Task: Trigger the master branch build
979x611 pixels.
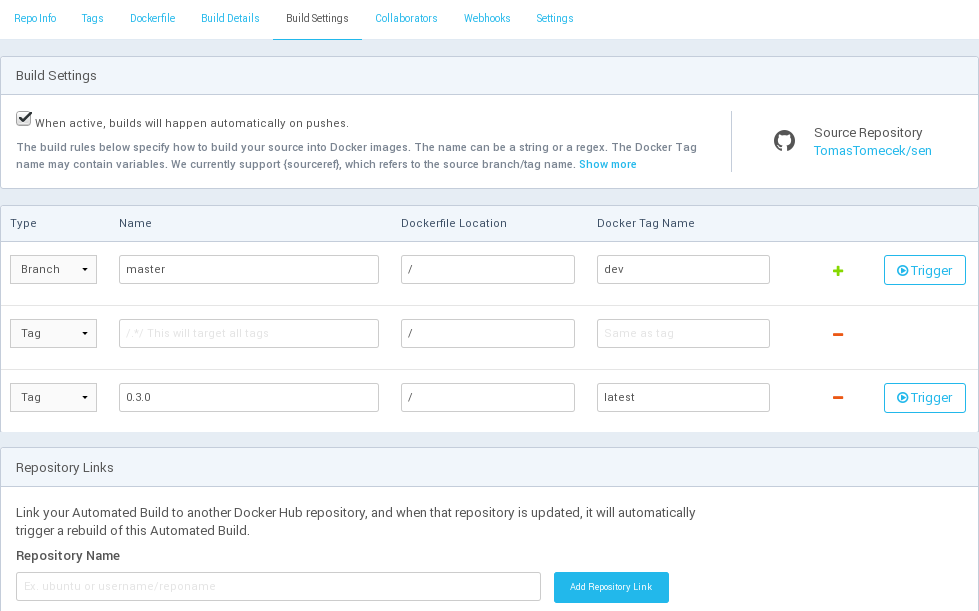Action: 924,270
